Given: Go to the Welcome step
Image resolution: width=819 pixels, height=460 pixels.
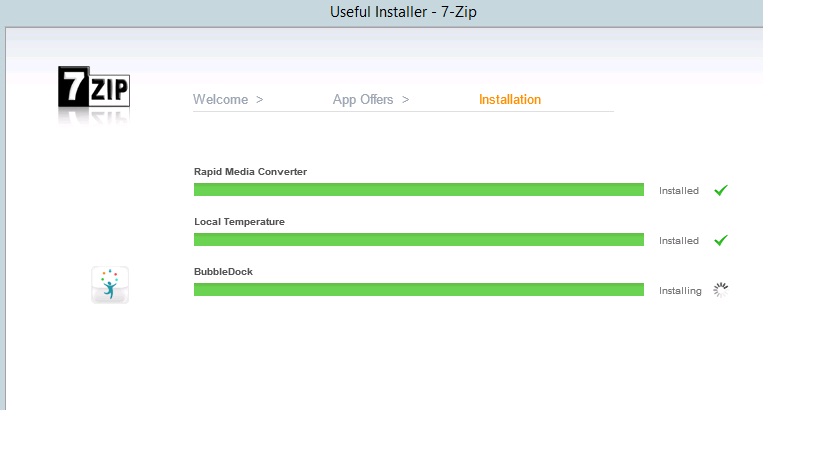Looking at the screenshot, I should [x=220, y=100].
